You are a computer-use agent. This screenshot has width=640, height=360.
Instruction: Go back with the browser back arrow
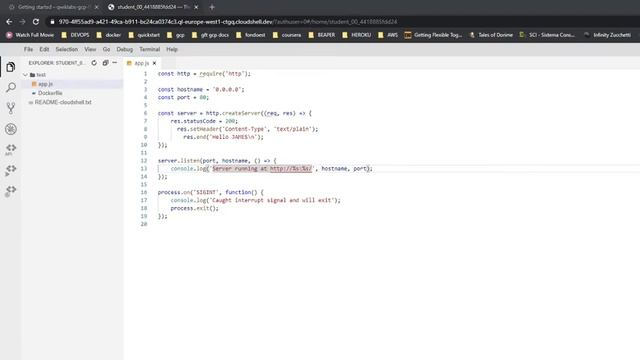pos(9,22)
